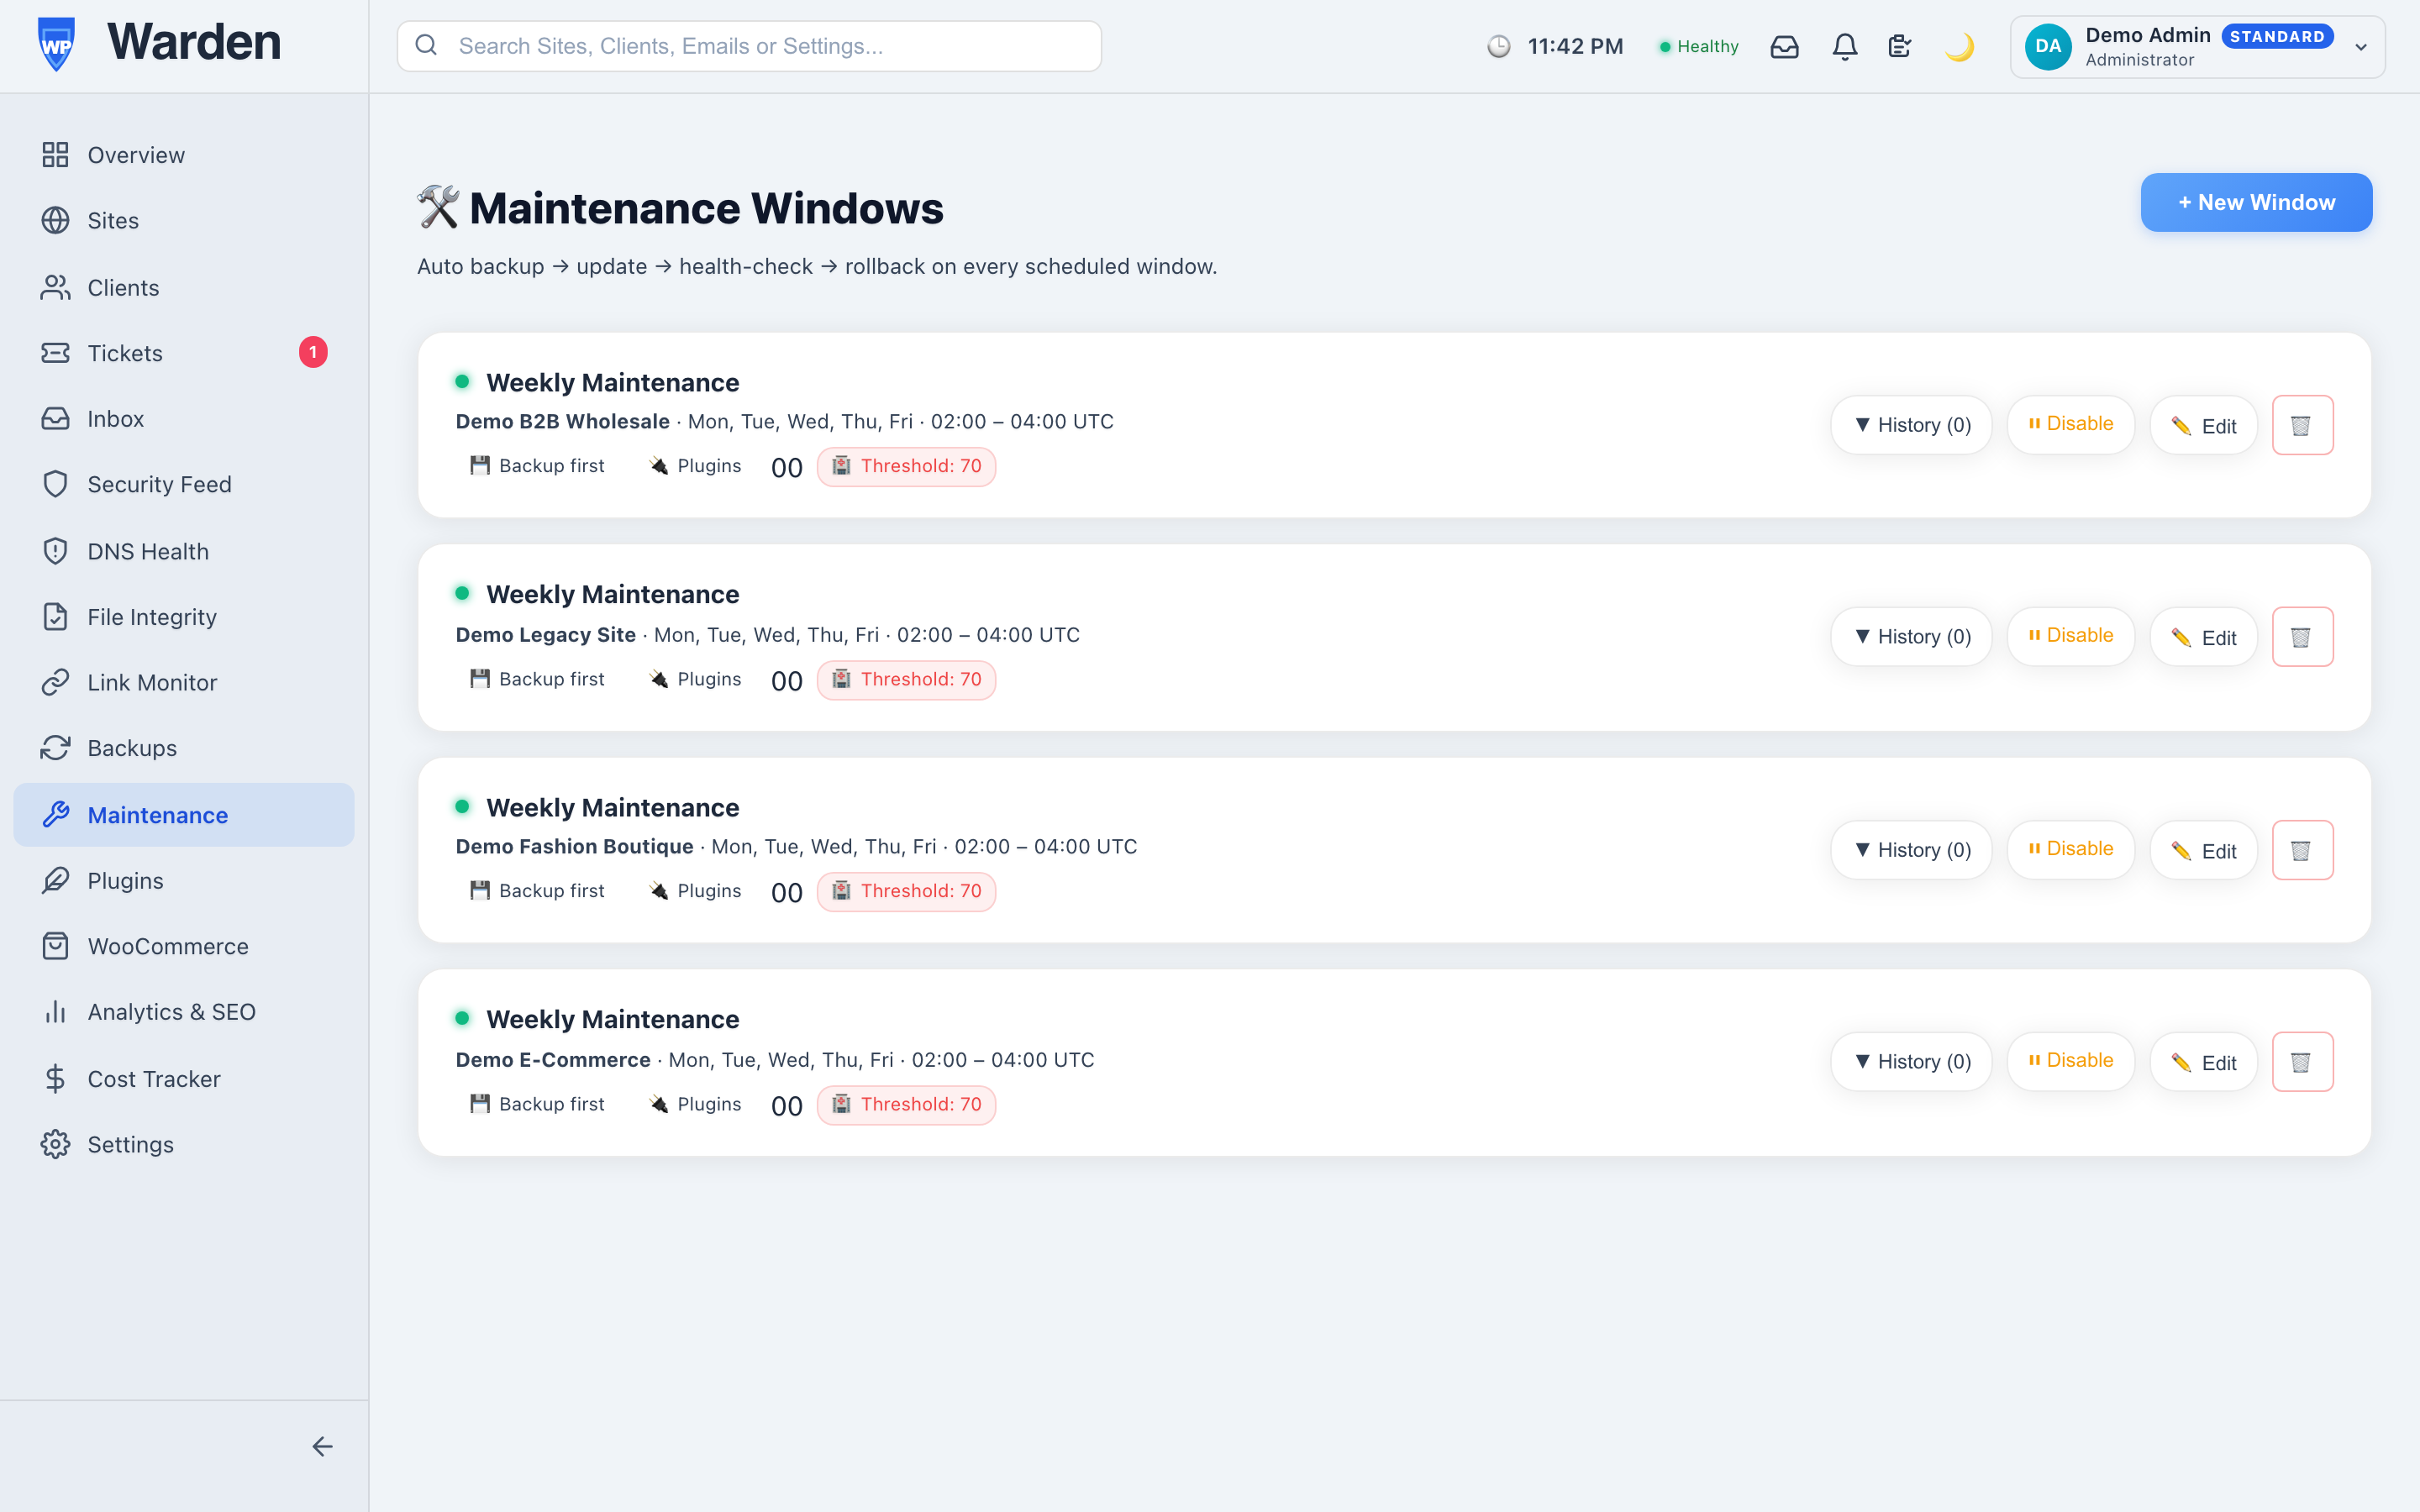This screenshot has width=2420, height=1512.
Task: Open the clipboard notes icon in header
Action: click(1900, 46)
